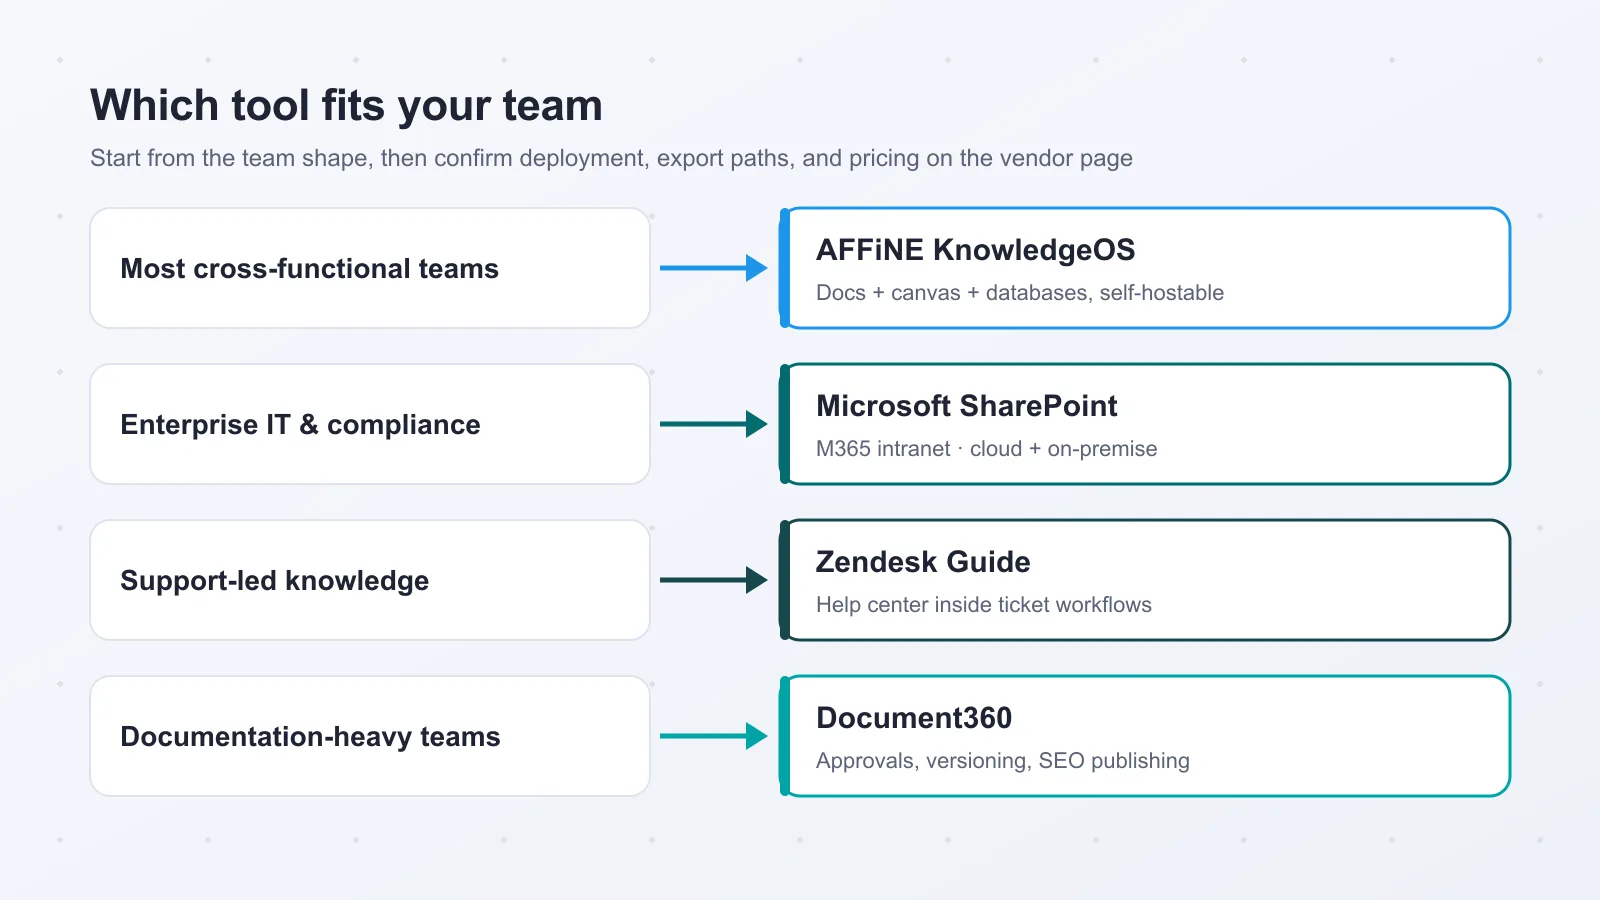Click the subtitle starting "Start from the team shape"

pos(611,158)
